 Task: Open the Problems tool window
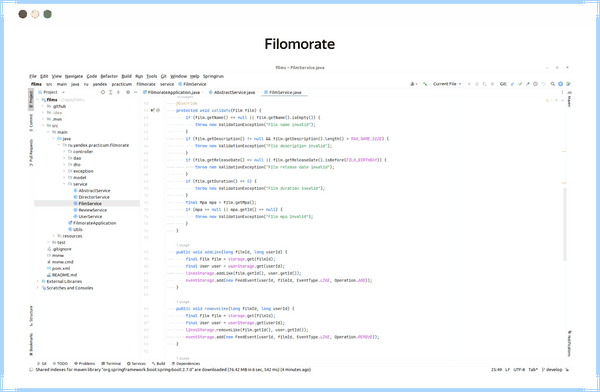pyautogui.click(x=85, y=363)
